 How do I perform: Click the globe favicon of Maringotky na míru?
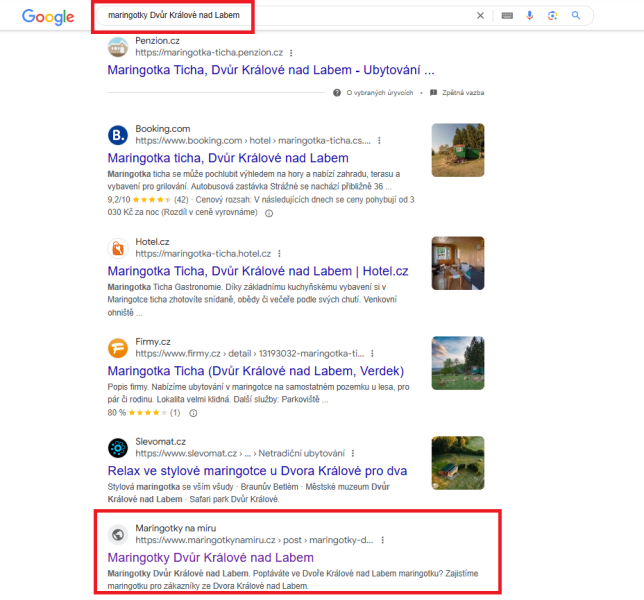pos(118,534)
